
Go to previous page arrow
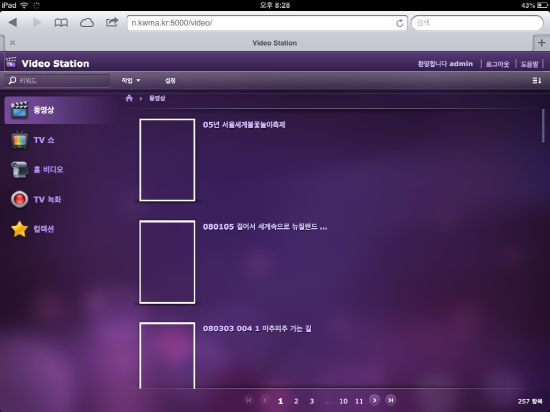[265, 400]
